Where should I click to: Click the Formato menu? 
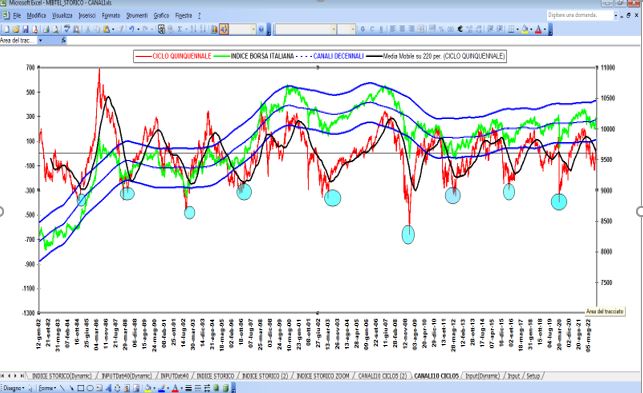[x=111, y=16]
